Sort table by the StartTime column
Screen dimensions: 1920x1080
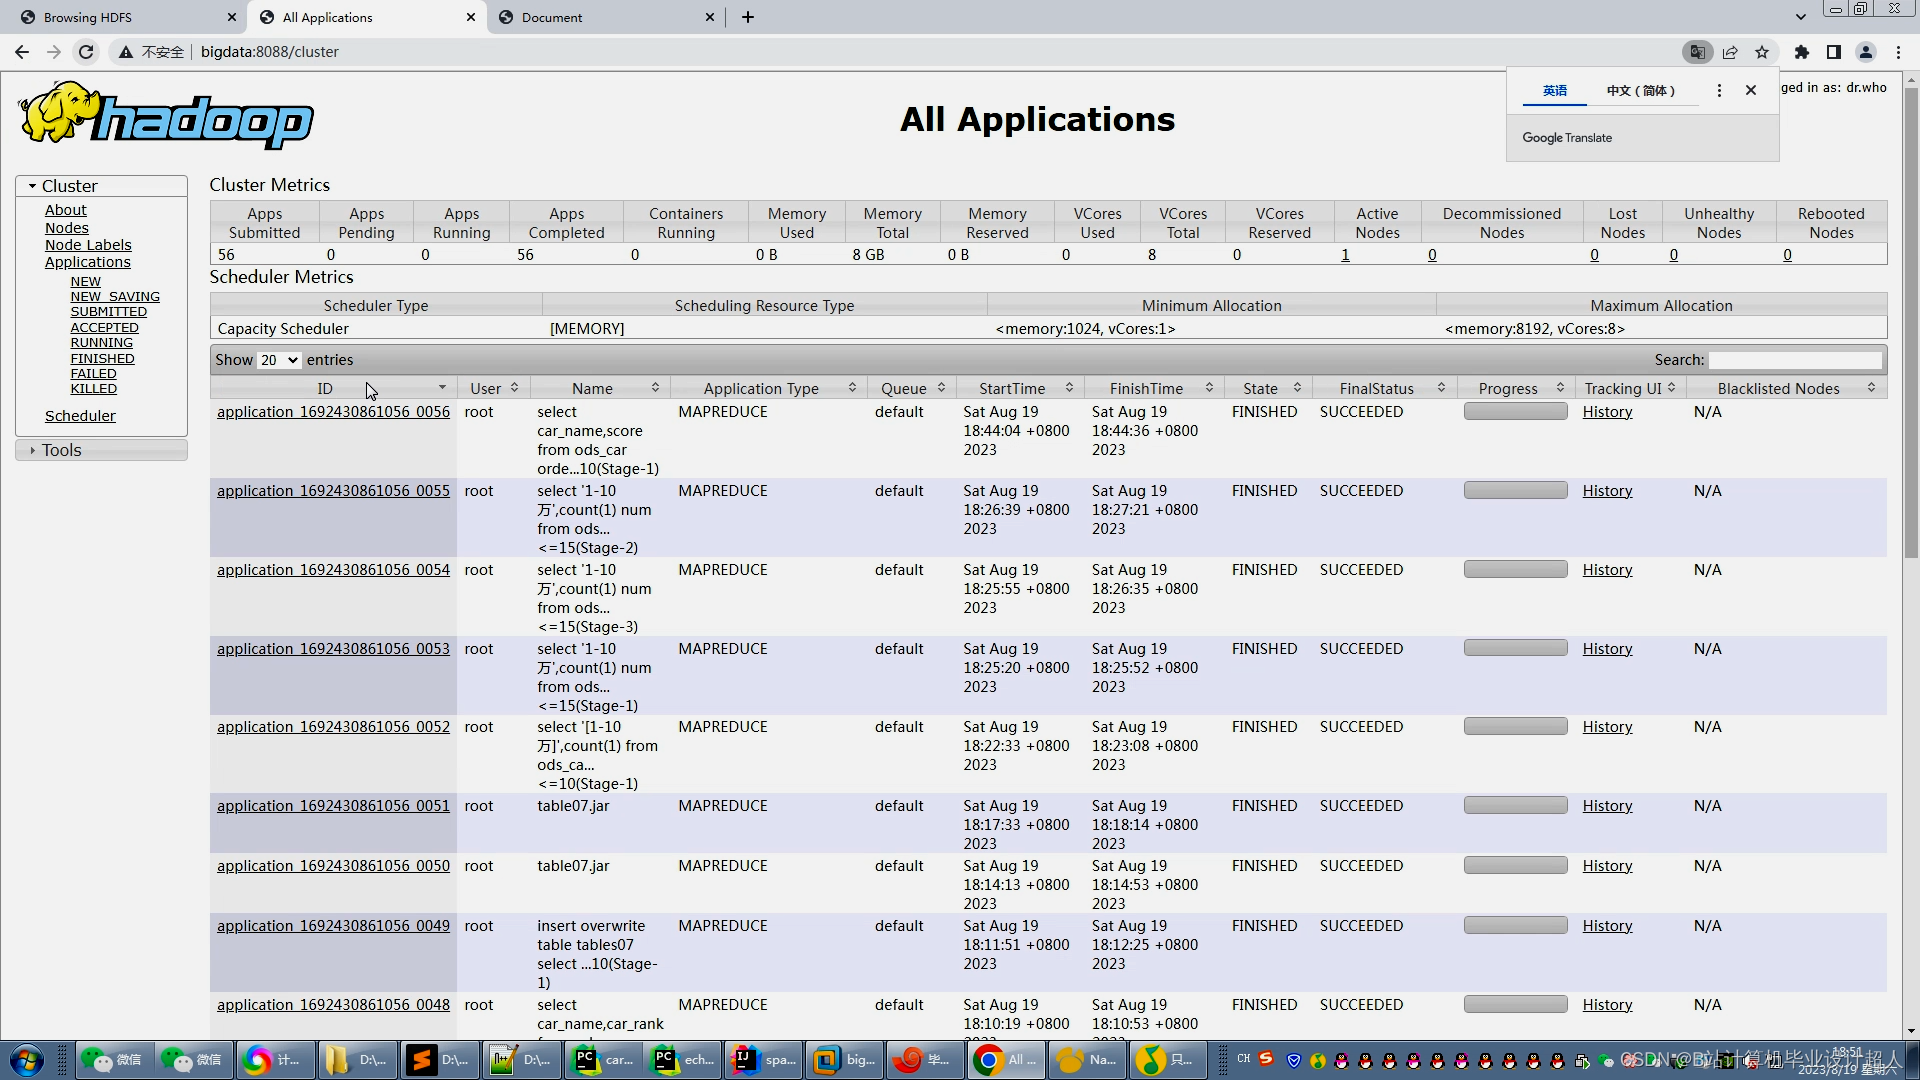click(x=1015, y=388)
